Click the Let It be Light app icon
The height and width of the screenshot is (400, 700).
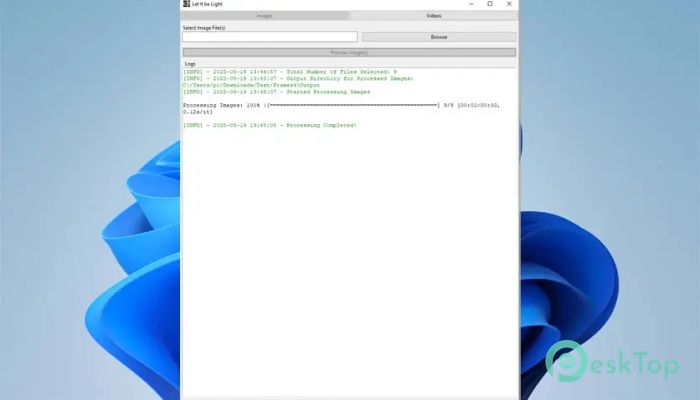click(186, 4)
